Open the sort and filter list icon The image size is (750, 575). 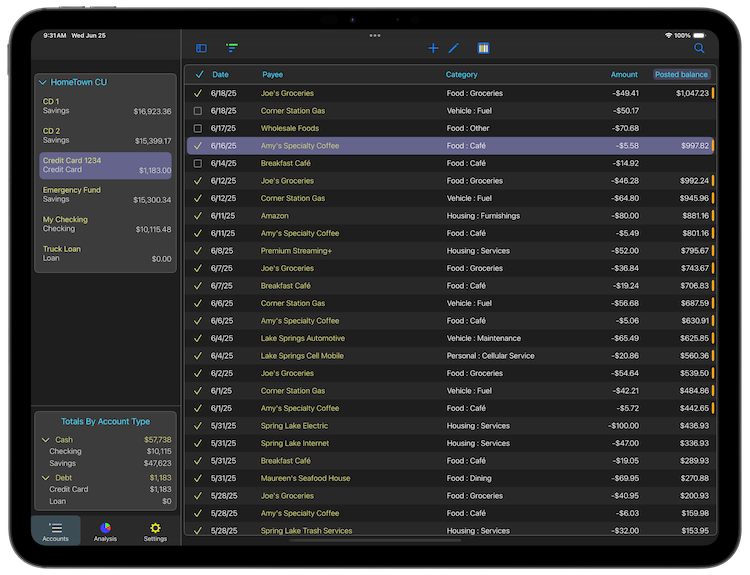[x=232, y=48]
